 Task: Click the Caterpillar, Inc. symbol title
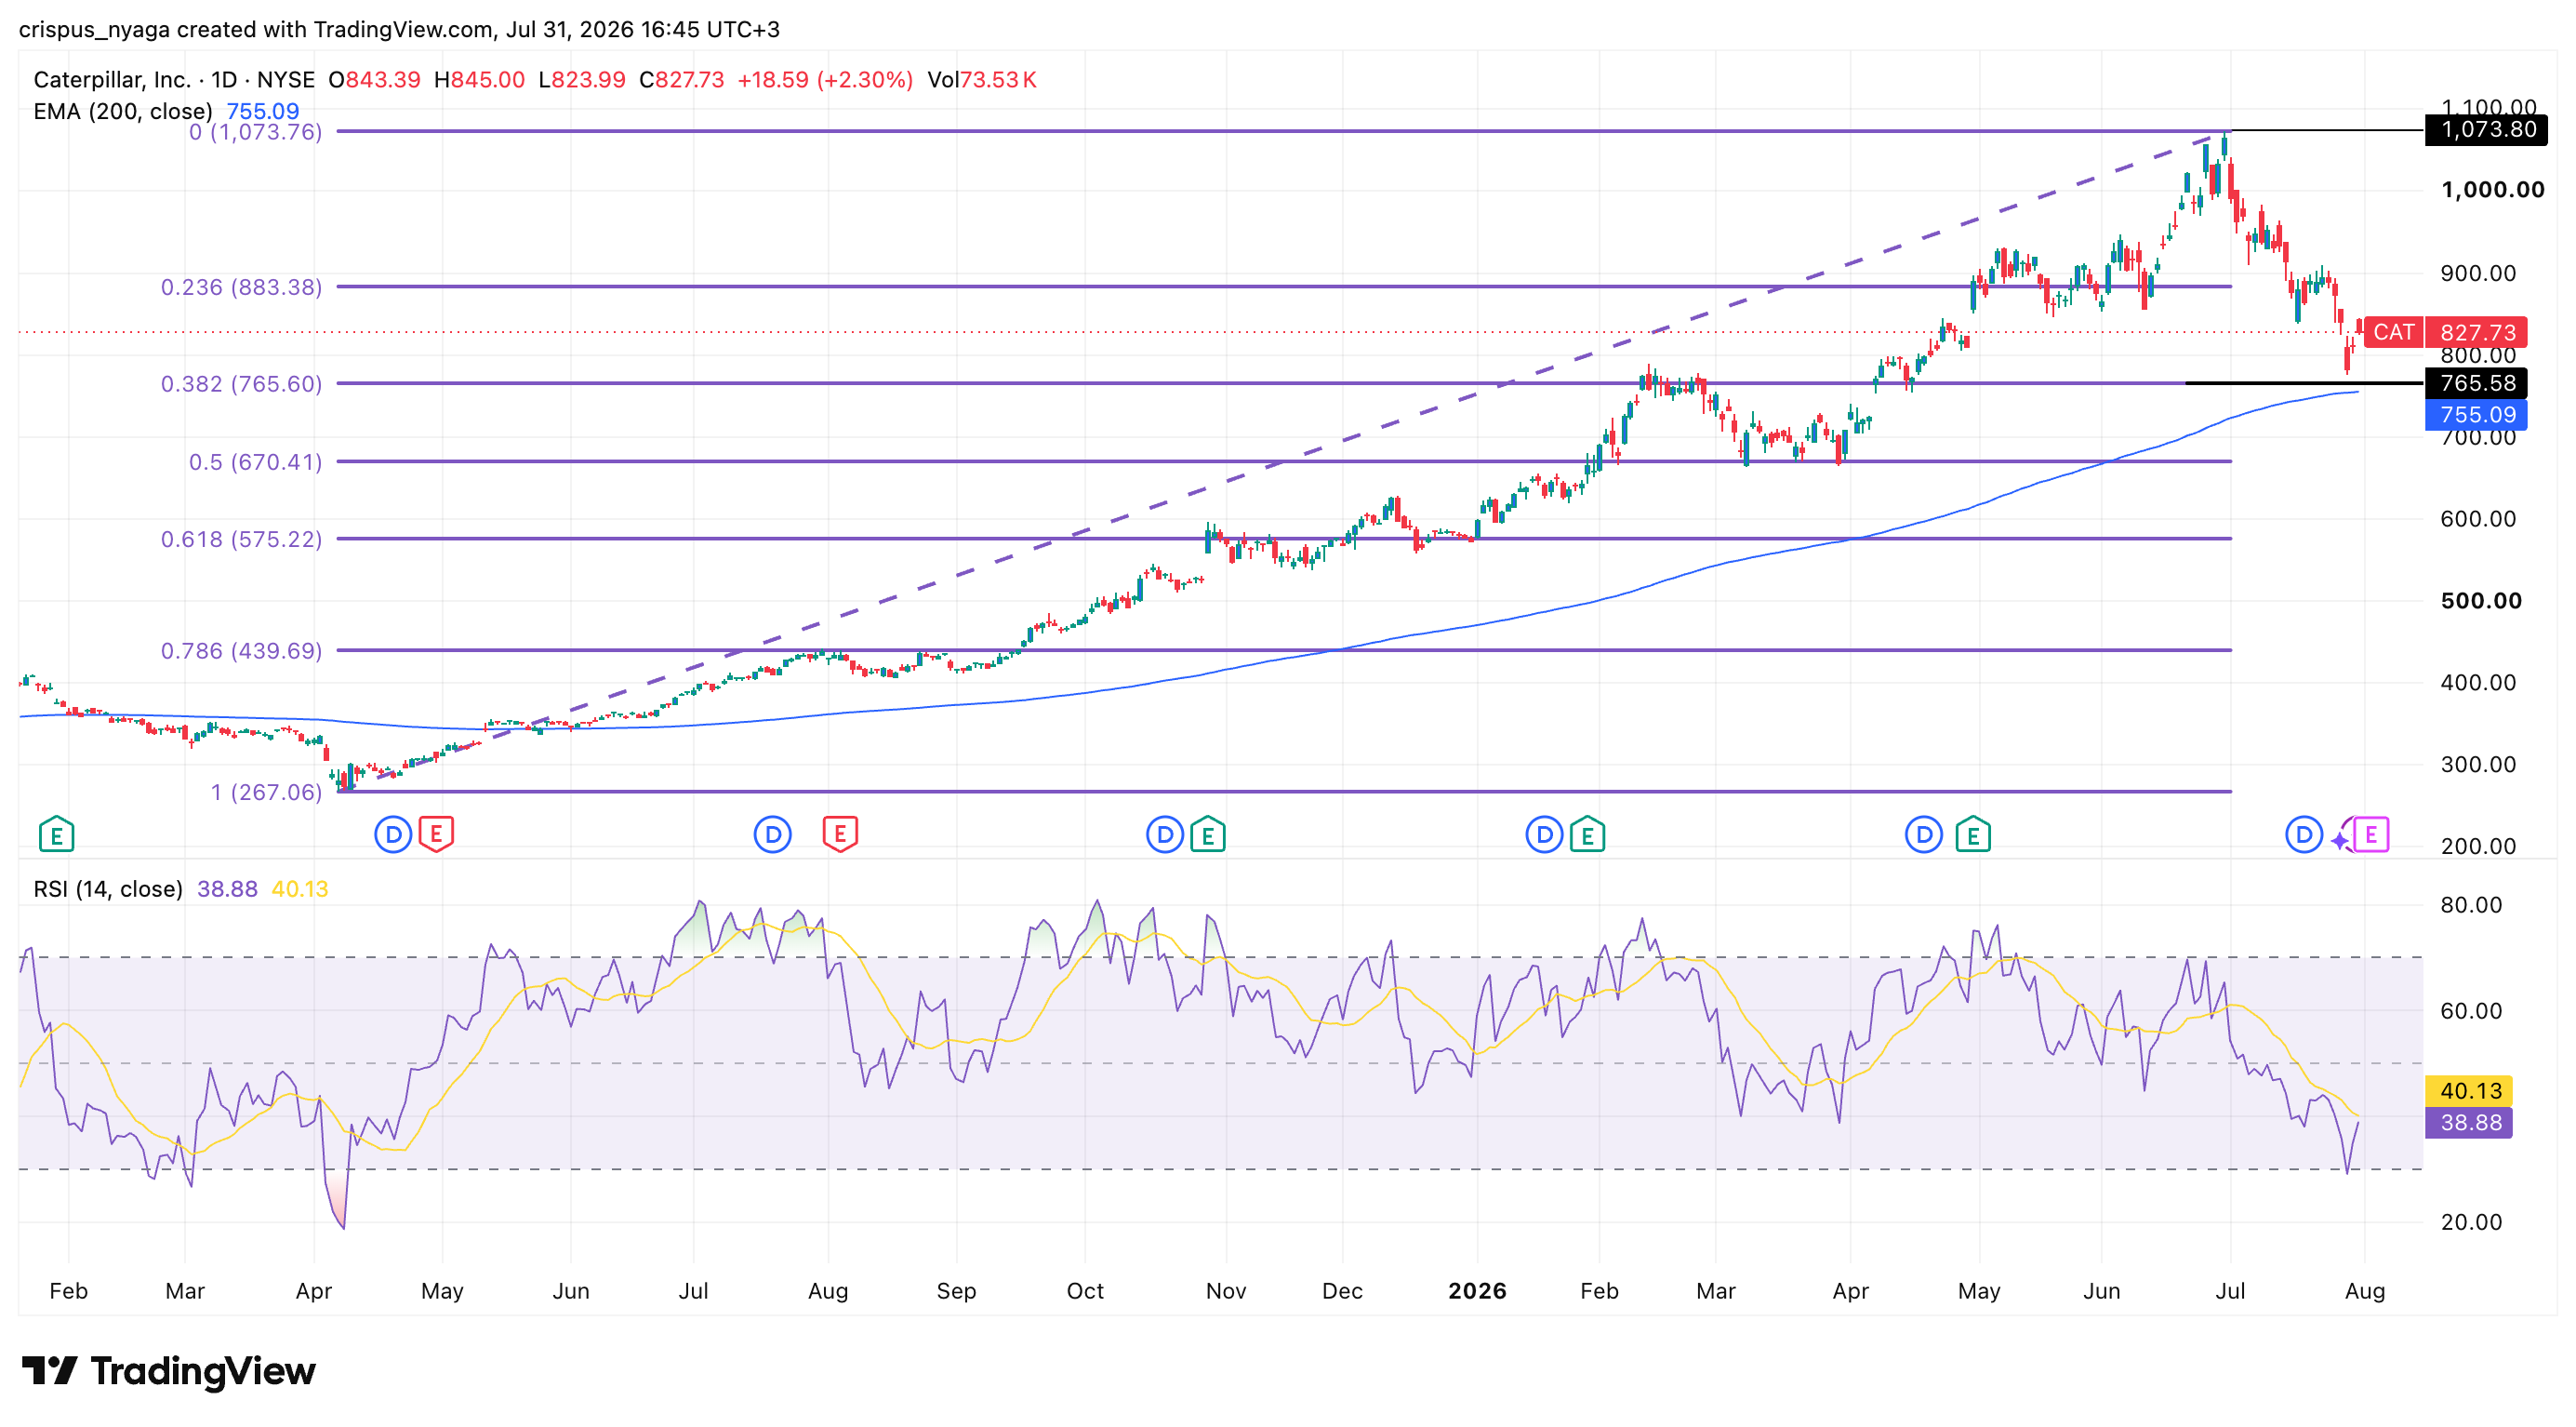click(x=112, y=80)
